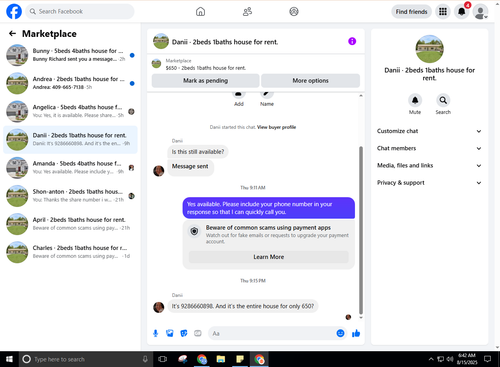Attach a photo file icon
500x367 pixels.
[x=170, y=333]
